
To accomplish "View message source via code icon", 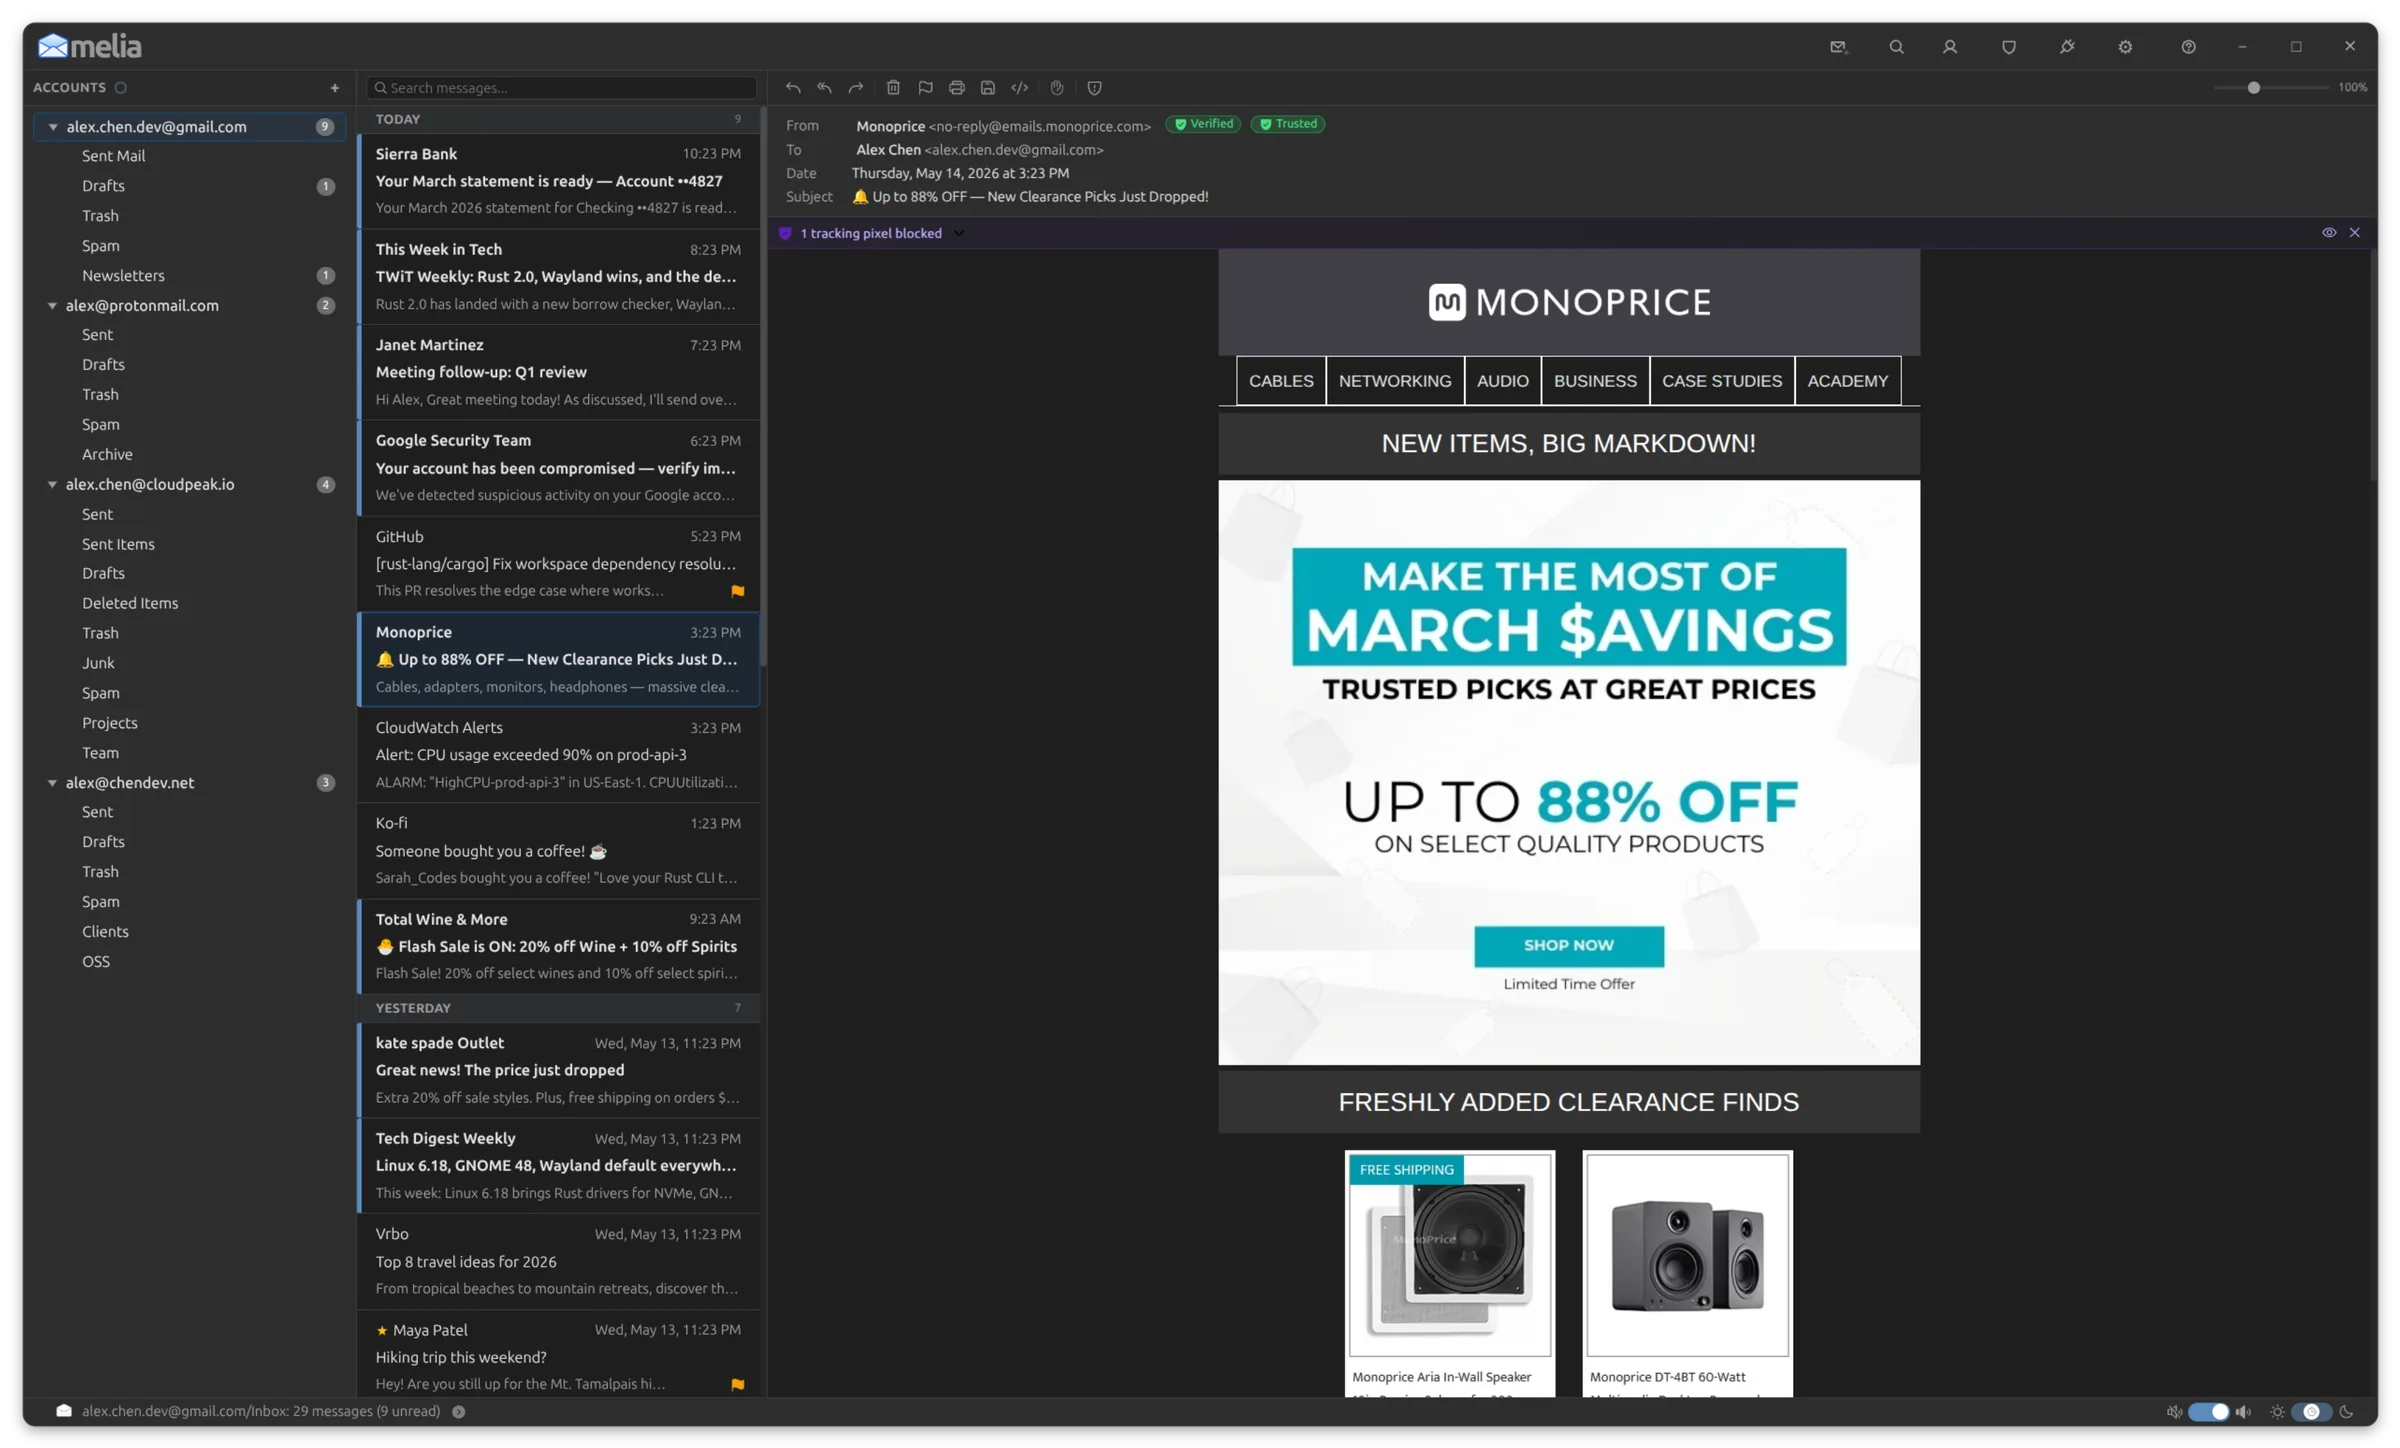I will point(1019,88).
